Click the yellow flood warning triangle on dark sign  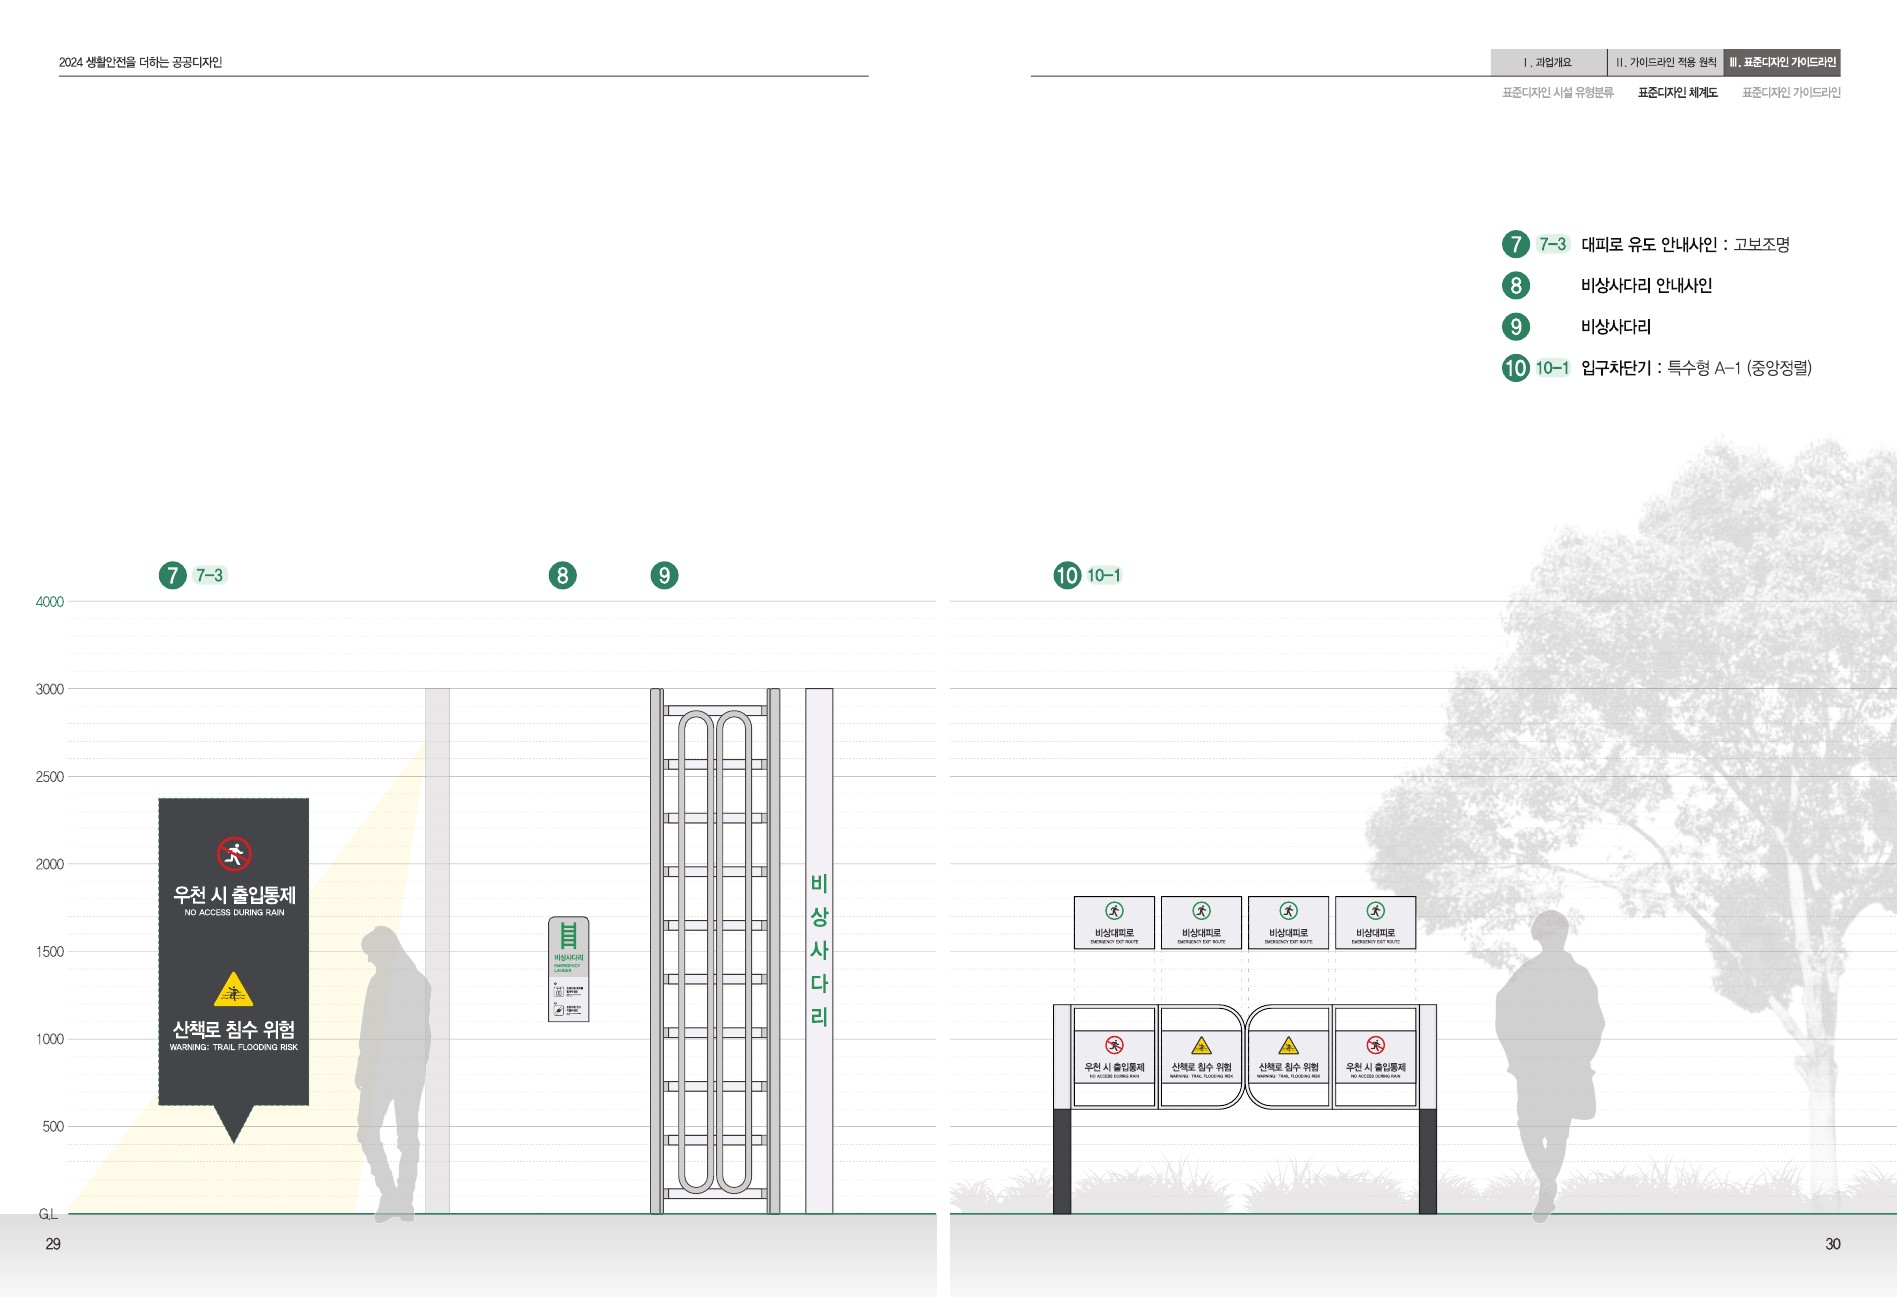tap(233, 990)
